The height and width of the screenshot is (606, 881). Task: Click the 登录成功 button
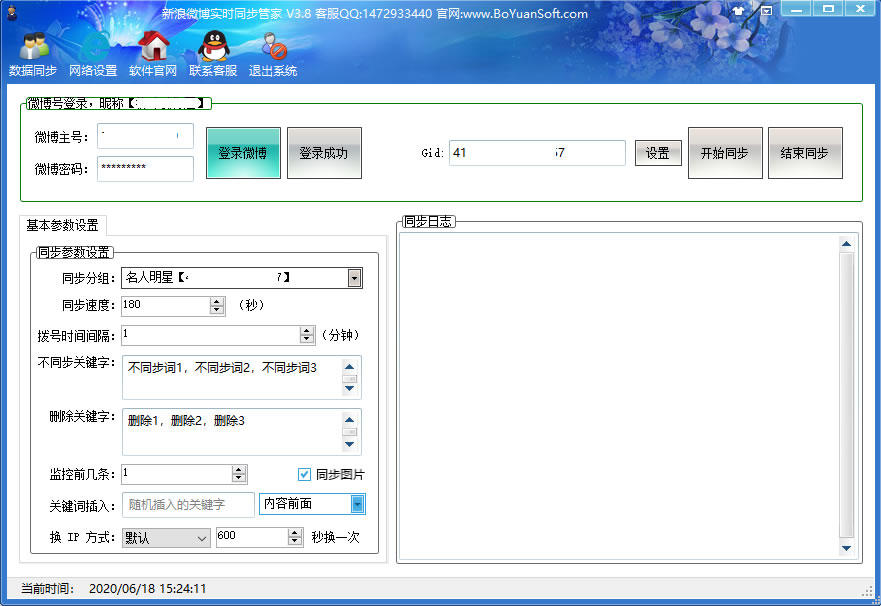(x=324, y=153)
